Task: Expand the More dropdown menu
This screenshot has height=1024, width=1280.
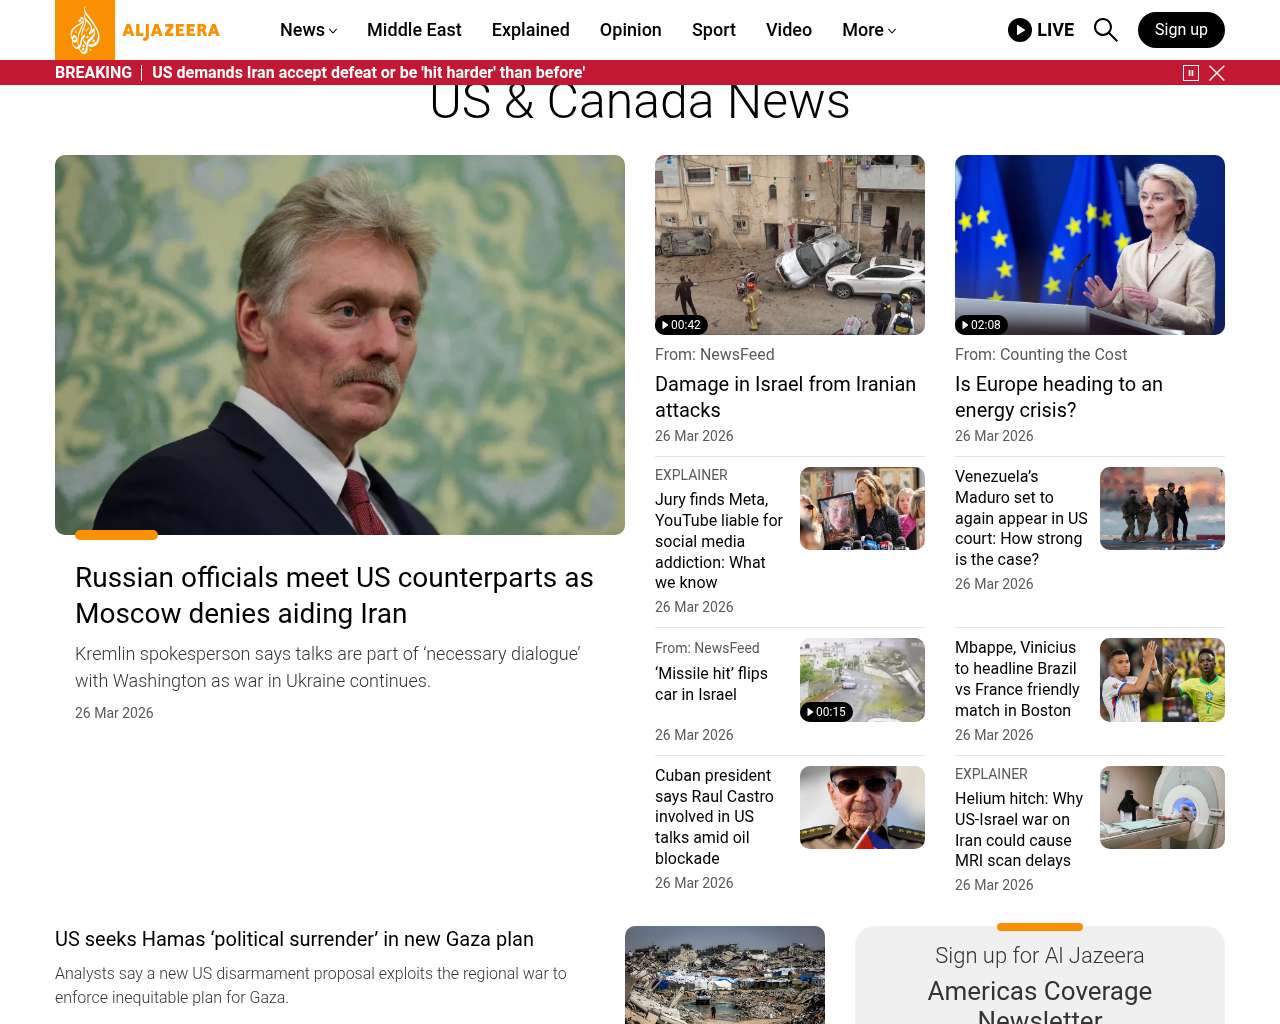Action: pyautogui.click(x=868, y=30)
